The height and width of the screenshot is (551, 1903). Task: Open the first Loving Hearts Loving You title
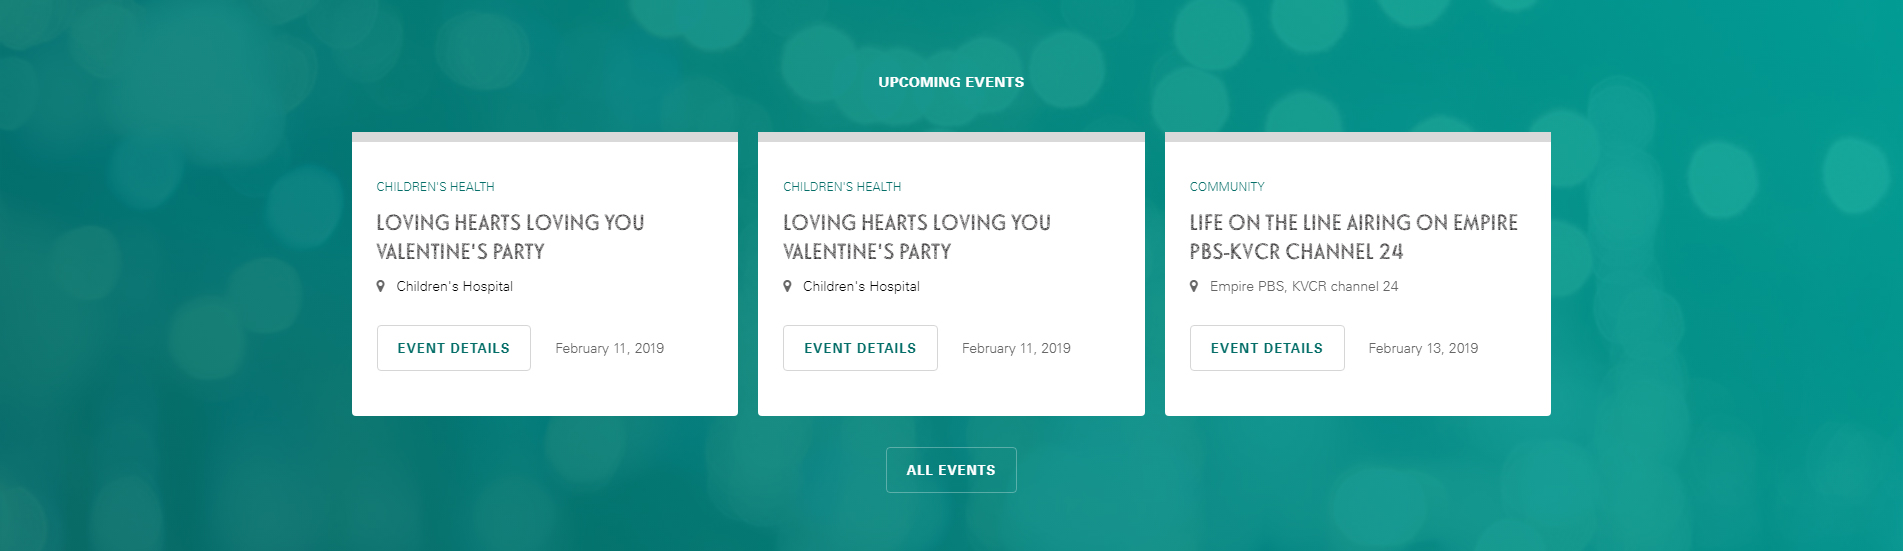coord(510,237)
